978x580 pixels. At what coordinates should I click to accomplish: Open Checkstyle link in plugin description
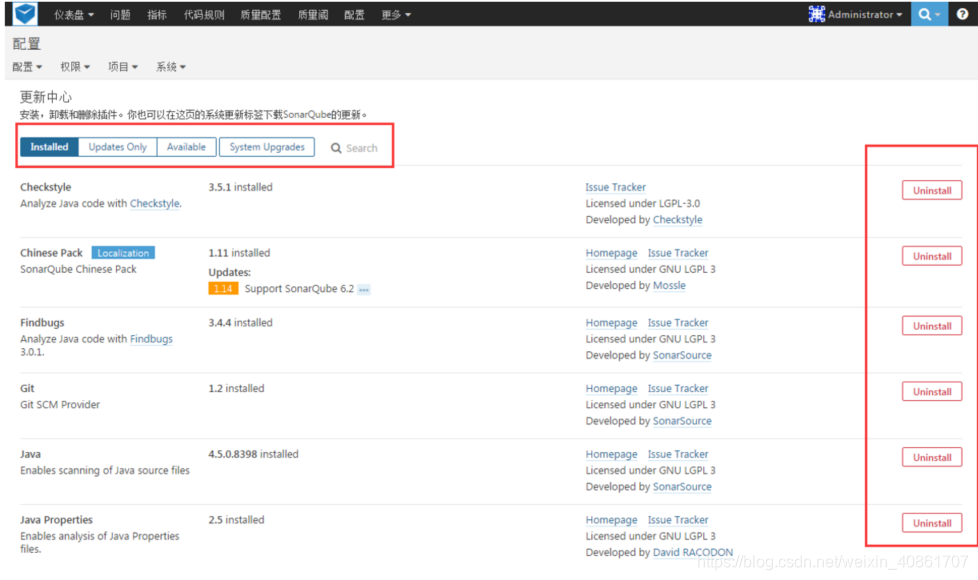point(155,203)
